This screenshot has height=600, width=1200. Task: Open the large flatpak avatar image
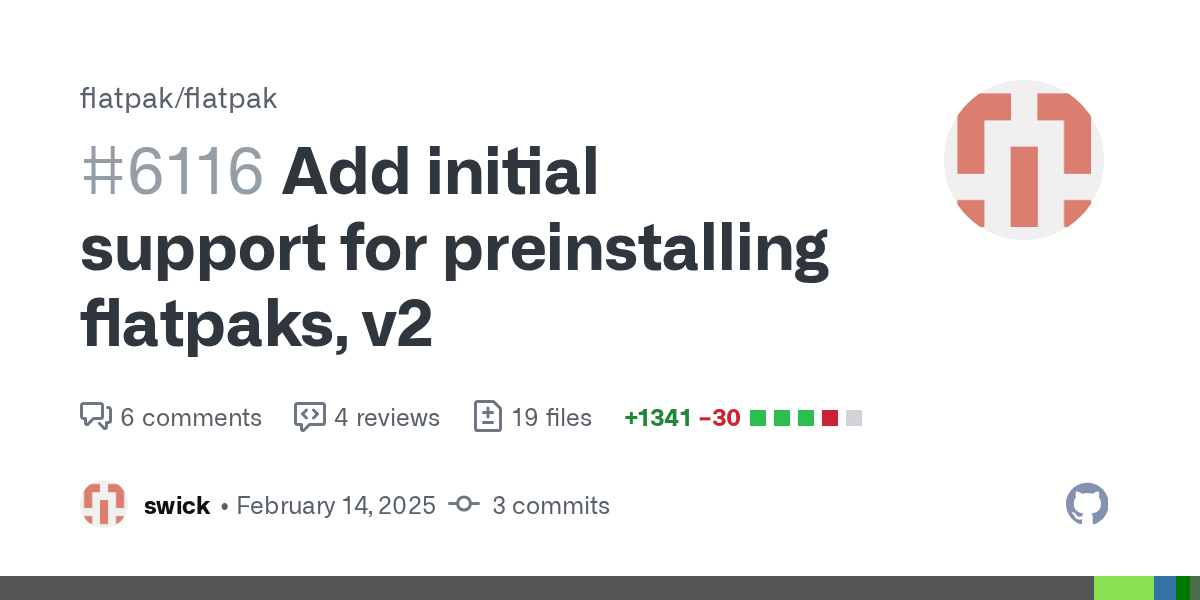tap(1023, 160)
